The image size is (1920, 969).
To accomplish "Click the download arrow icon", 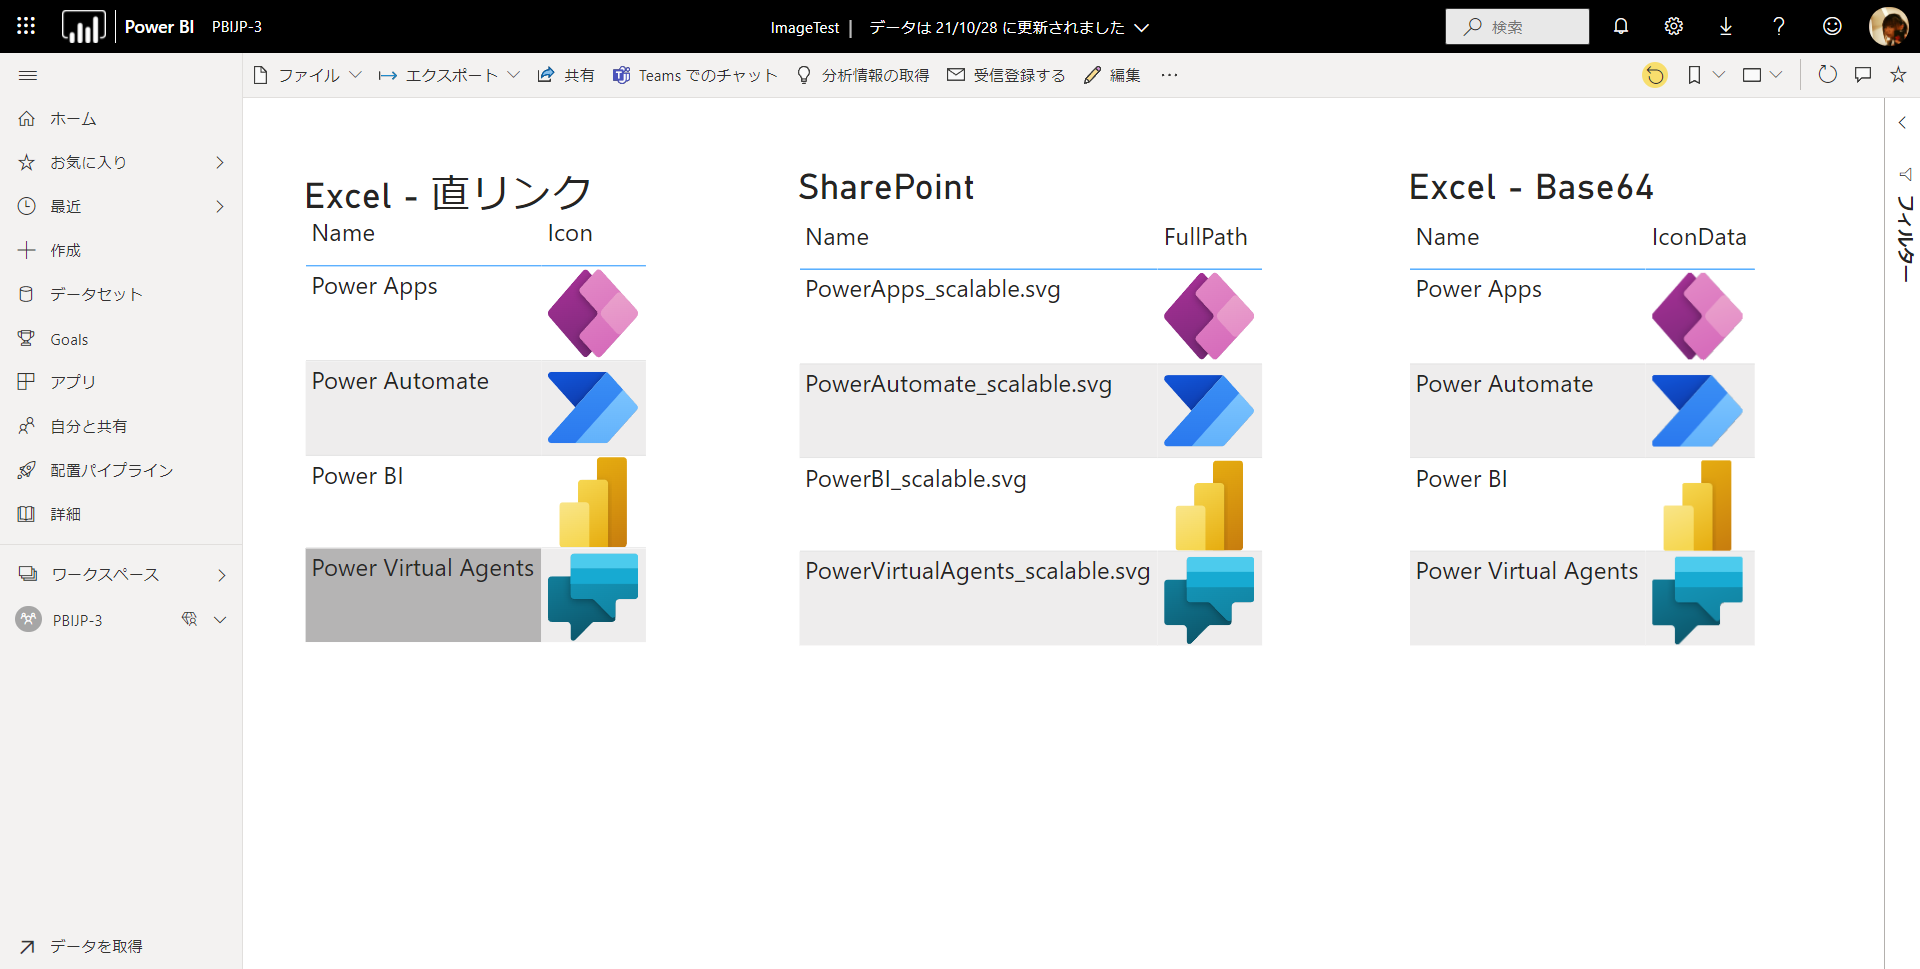I will pos(1726,26).
